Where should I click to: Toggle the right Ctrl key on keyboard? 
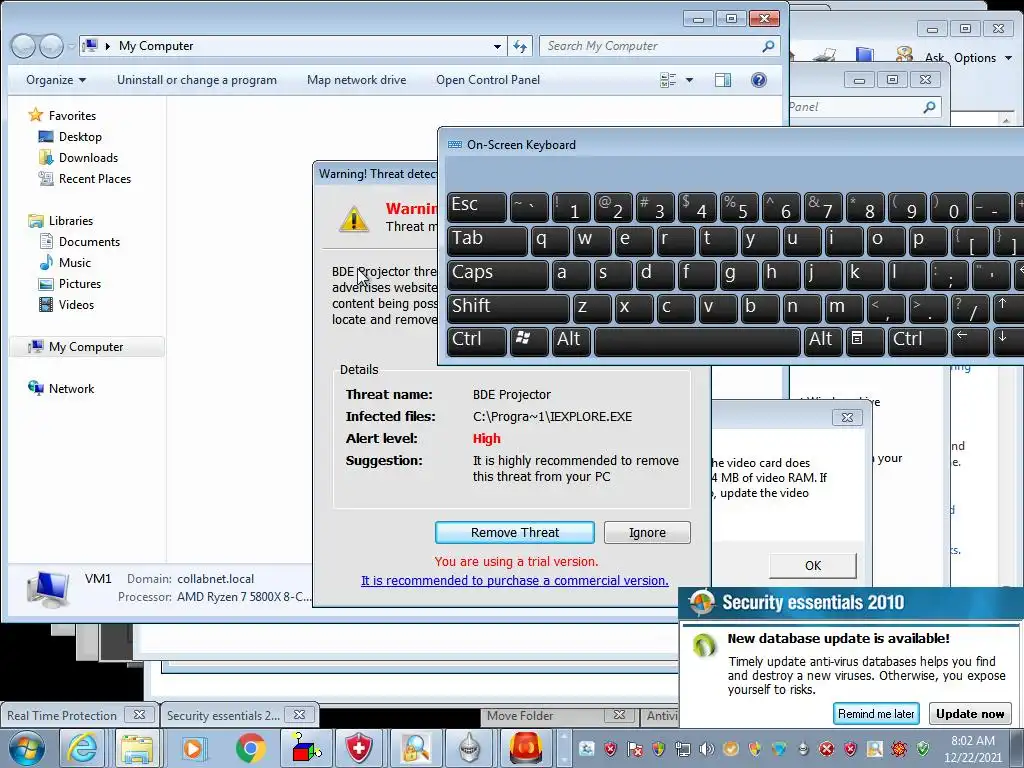pos(918,340)
